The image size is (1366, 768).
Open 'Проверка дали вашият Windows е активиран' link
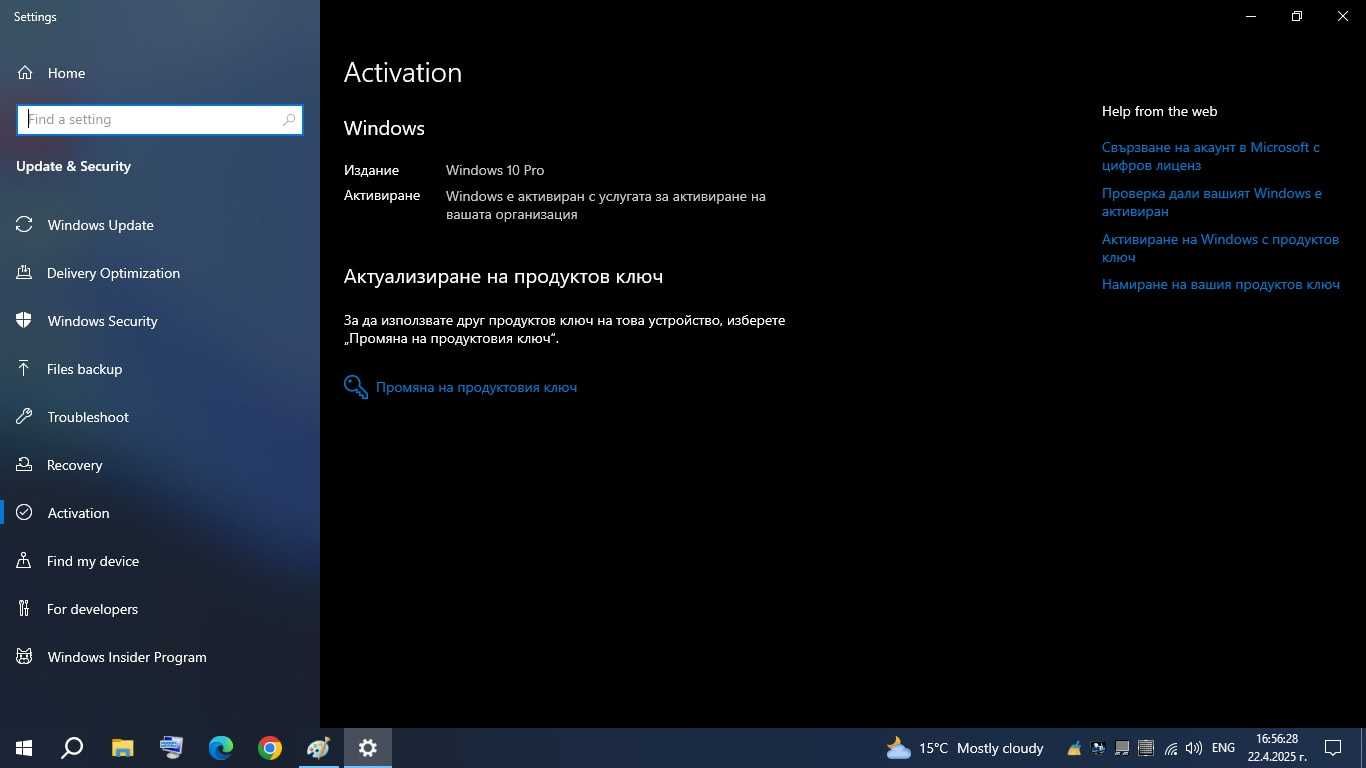[1212, 202]
